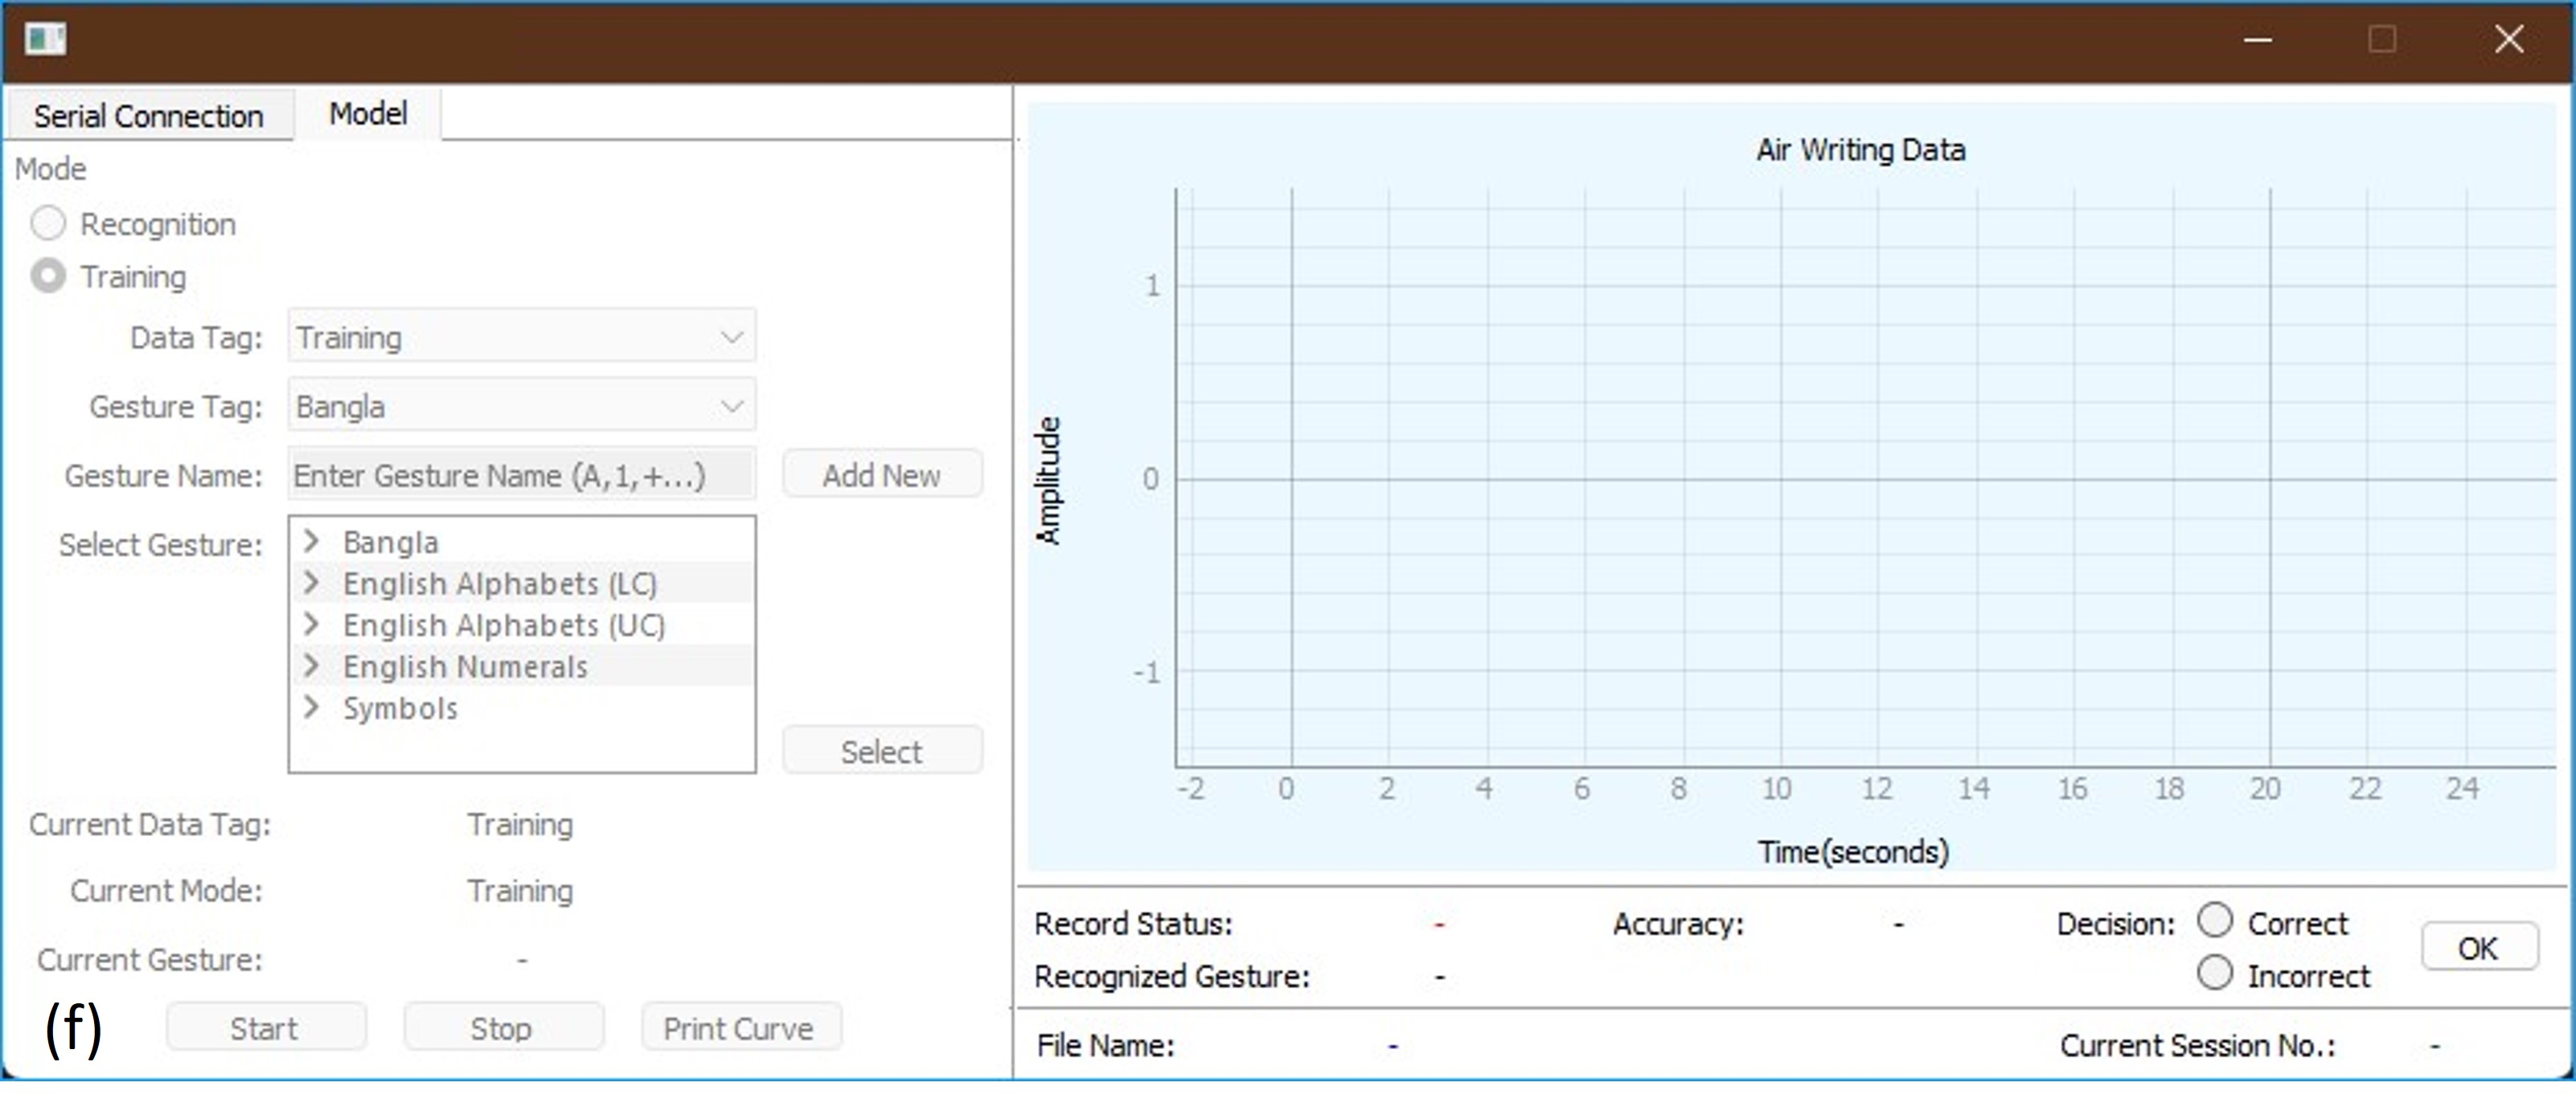Expand the Bangla tree node

(311, 541)
